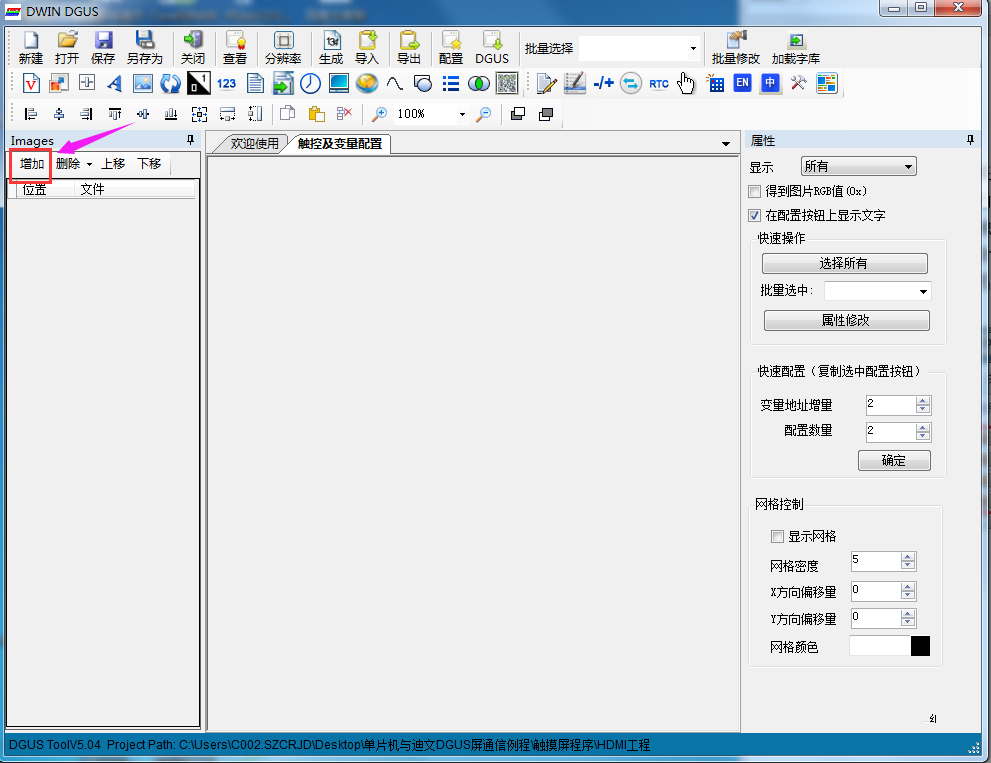Click 增加 in the Images panel
Viewport: 991px width, 763px height.
32,164
